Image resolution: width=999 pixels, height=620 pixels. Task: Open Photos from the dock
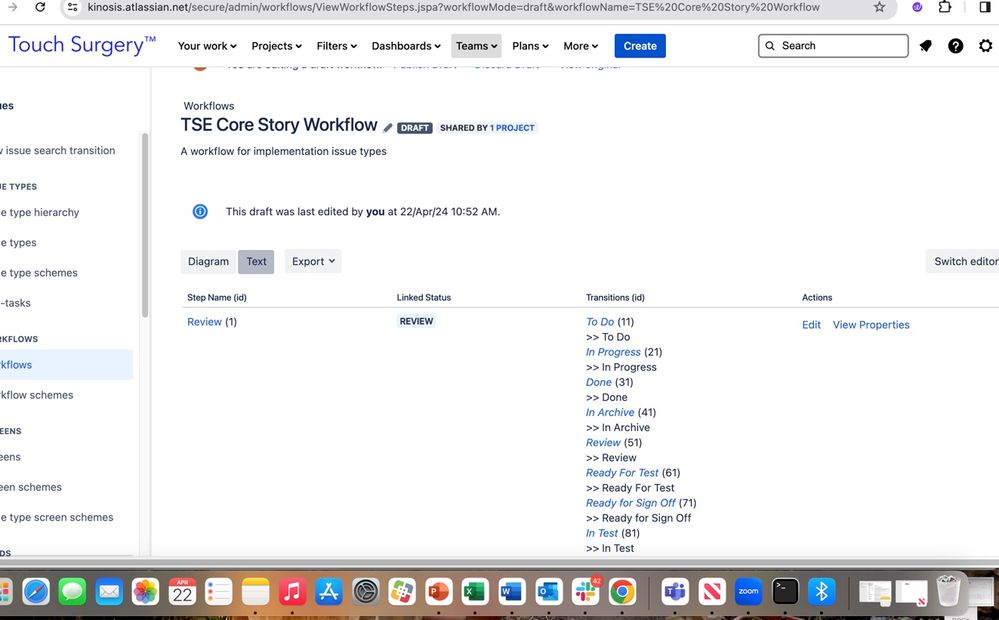point(145,592)
